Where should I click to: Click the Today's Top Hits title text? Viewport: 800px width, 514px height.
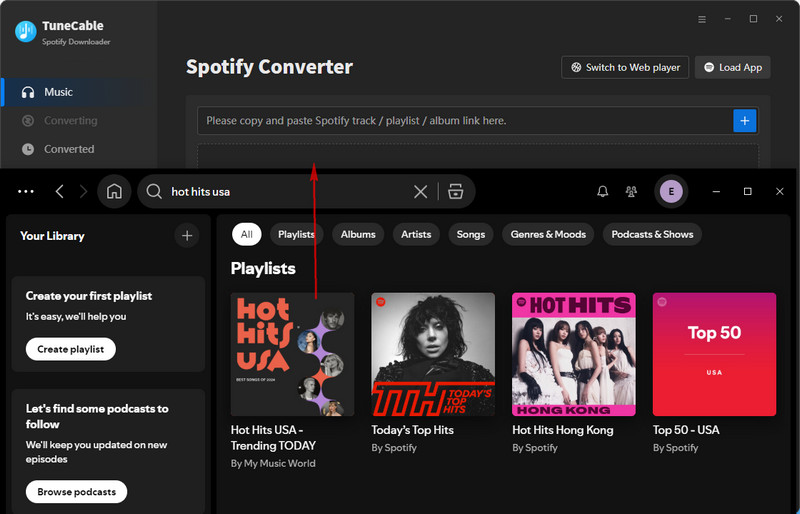click(412, 430)
